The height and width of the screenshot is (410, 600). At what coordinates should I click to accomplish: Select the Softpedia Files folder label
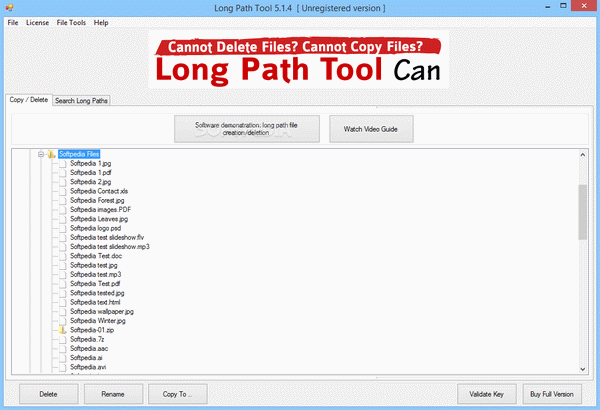tap(79, 154)
